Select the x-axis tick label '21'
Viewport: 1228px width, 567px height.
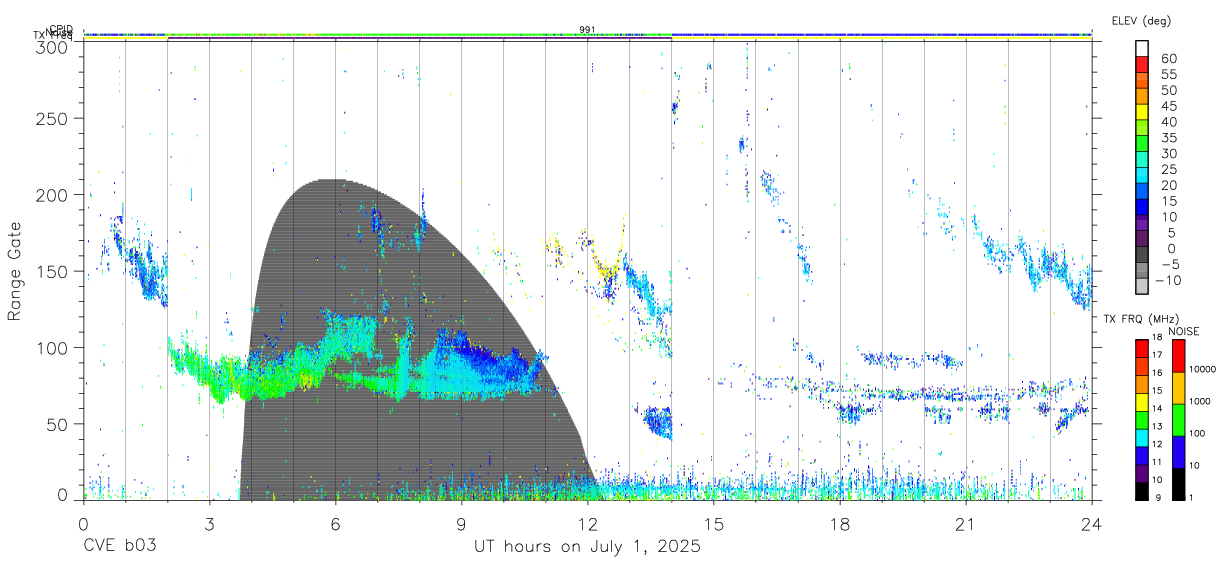coord(965,524)
